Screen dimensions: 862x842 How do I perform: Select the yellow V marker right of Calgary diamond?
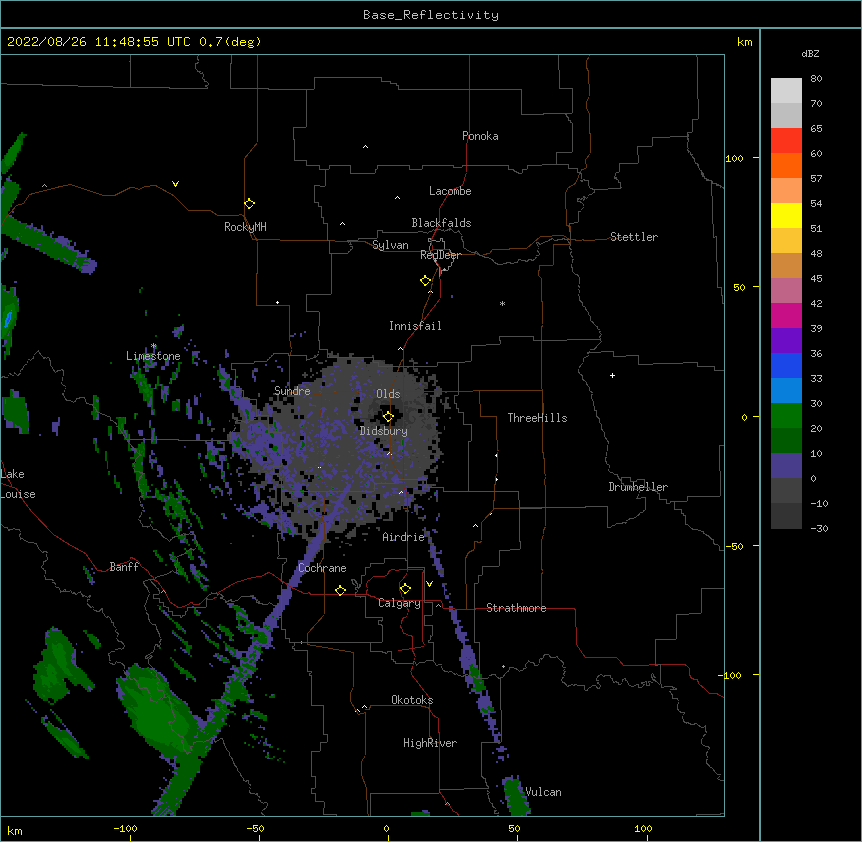click(x=429, y=584)
